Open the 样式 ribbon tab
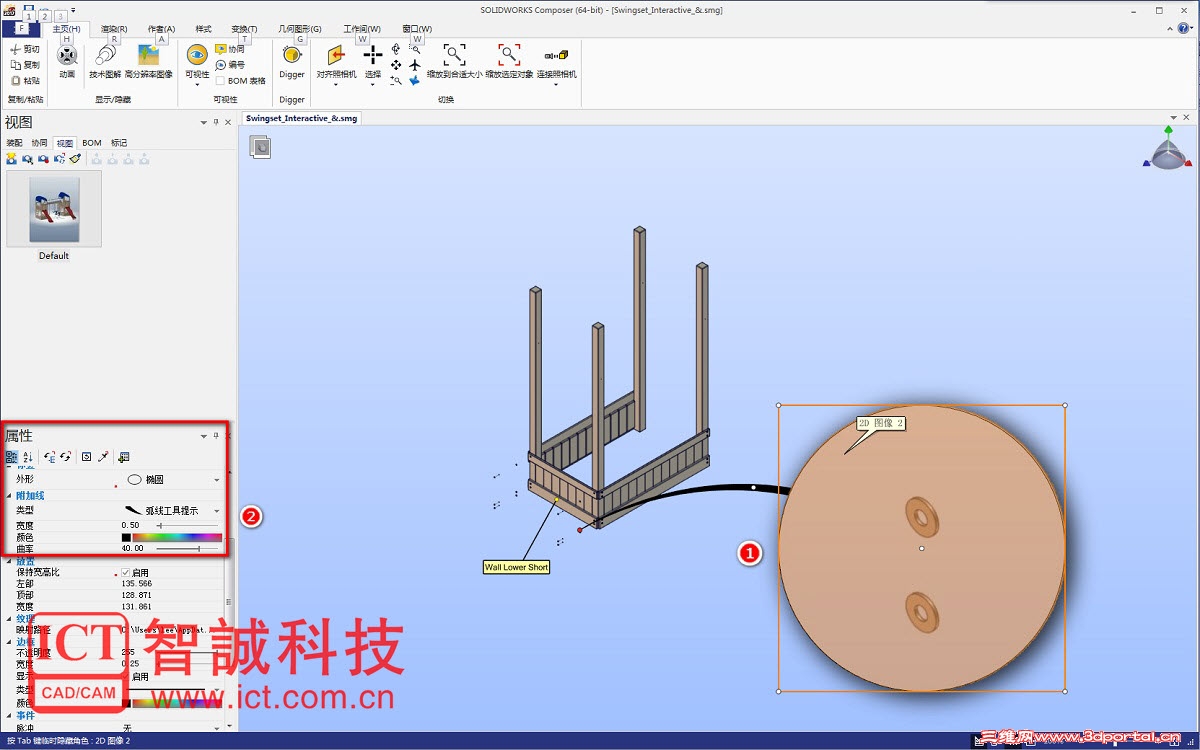1200x750 pixels. [x=203, y=29]
